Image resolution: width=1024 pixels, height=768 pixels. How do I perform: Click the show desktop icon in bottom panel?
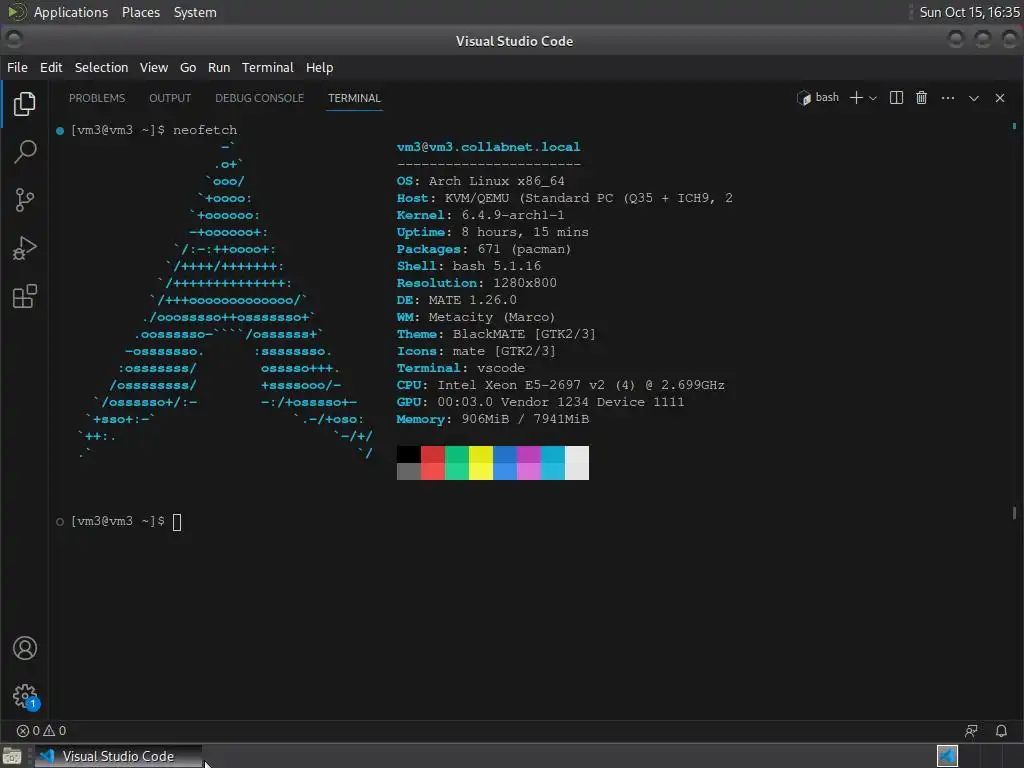tap(12, 756)
